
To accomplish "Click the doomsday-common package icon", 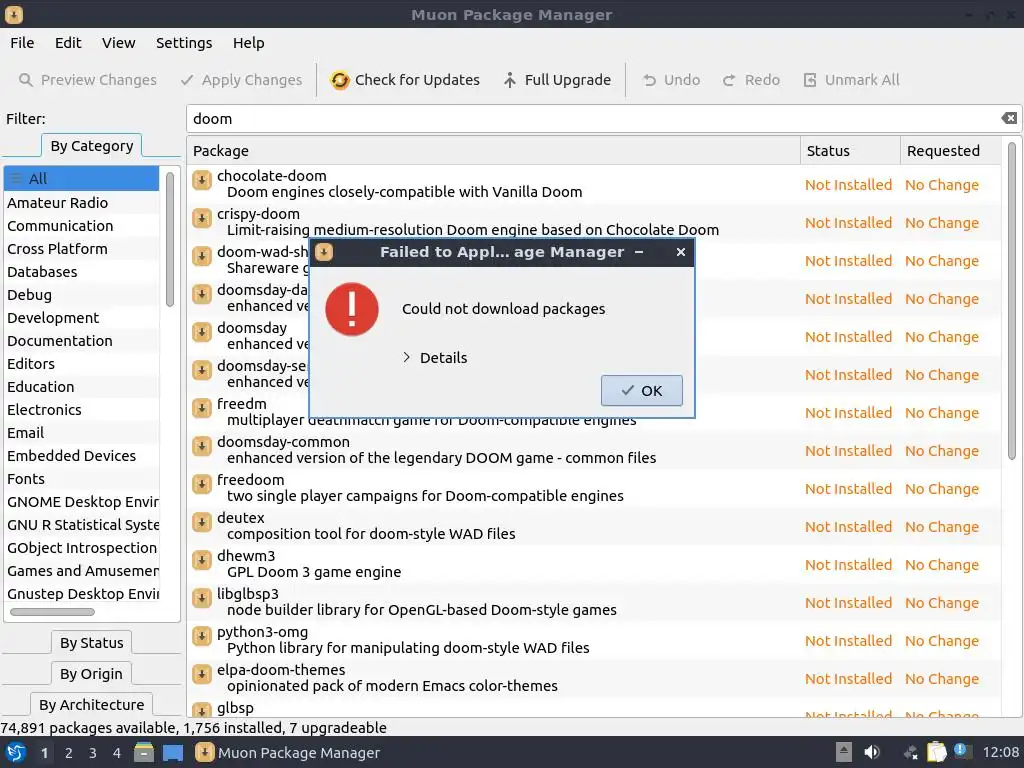I will pos(202,445).
